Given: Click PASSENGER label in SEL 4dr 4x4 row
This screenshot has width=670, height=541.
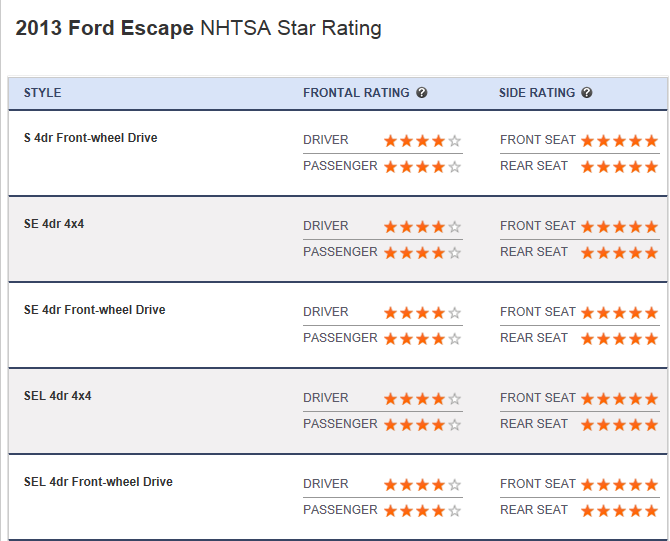Looking at the screenshot, I should tap(340, 424).
